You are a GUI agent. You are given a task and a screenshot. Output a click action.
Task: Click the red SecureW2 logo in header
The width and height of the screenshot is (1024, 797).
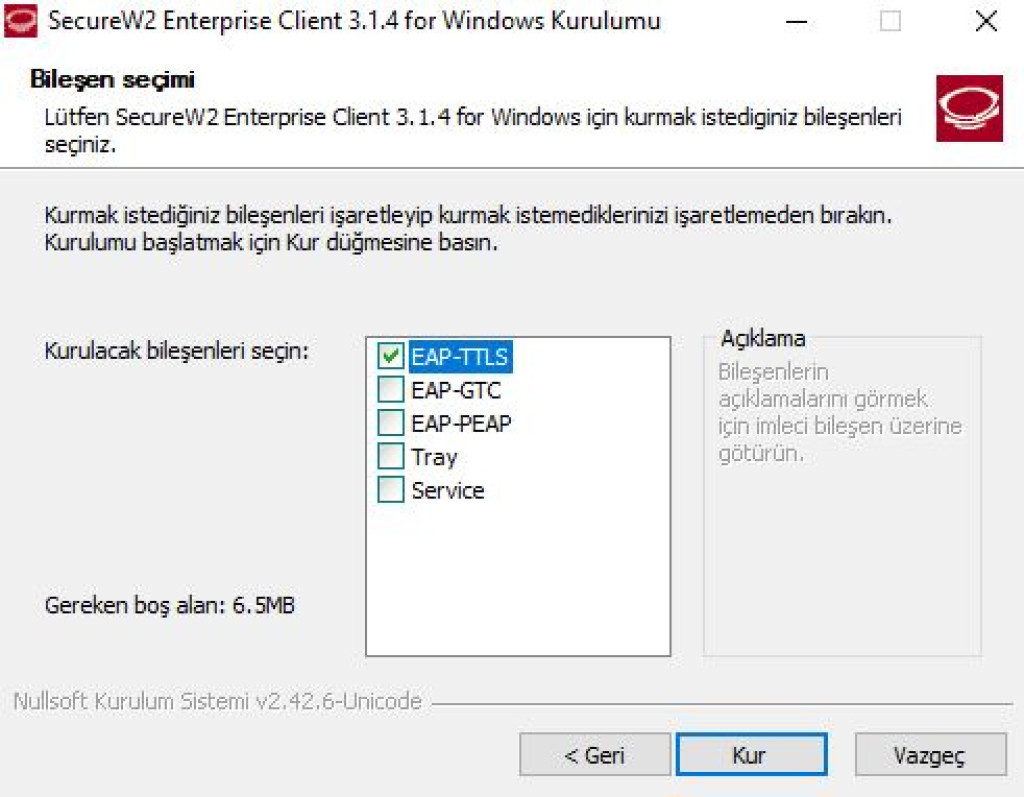click(969, 108)
